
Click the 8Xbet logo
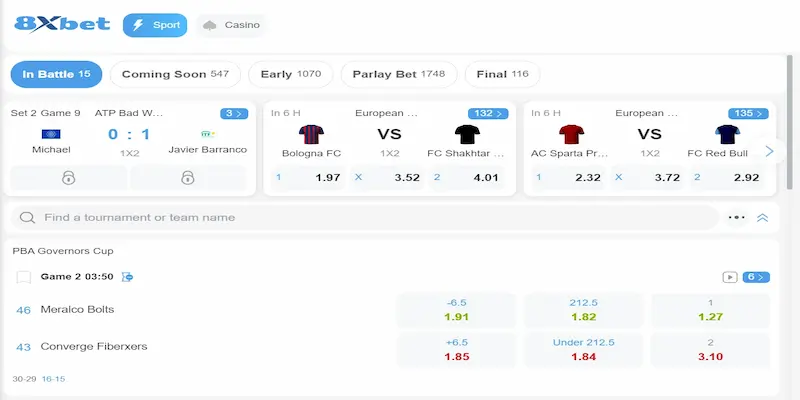point(60,24)
